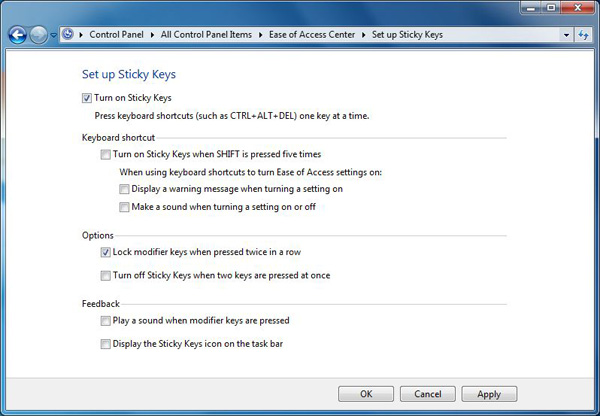Enable warning message when turning setting on

point(124,189)
